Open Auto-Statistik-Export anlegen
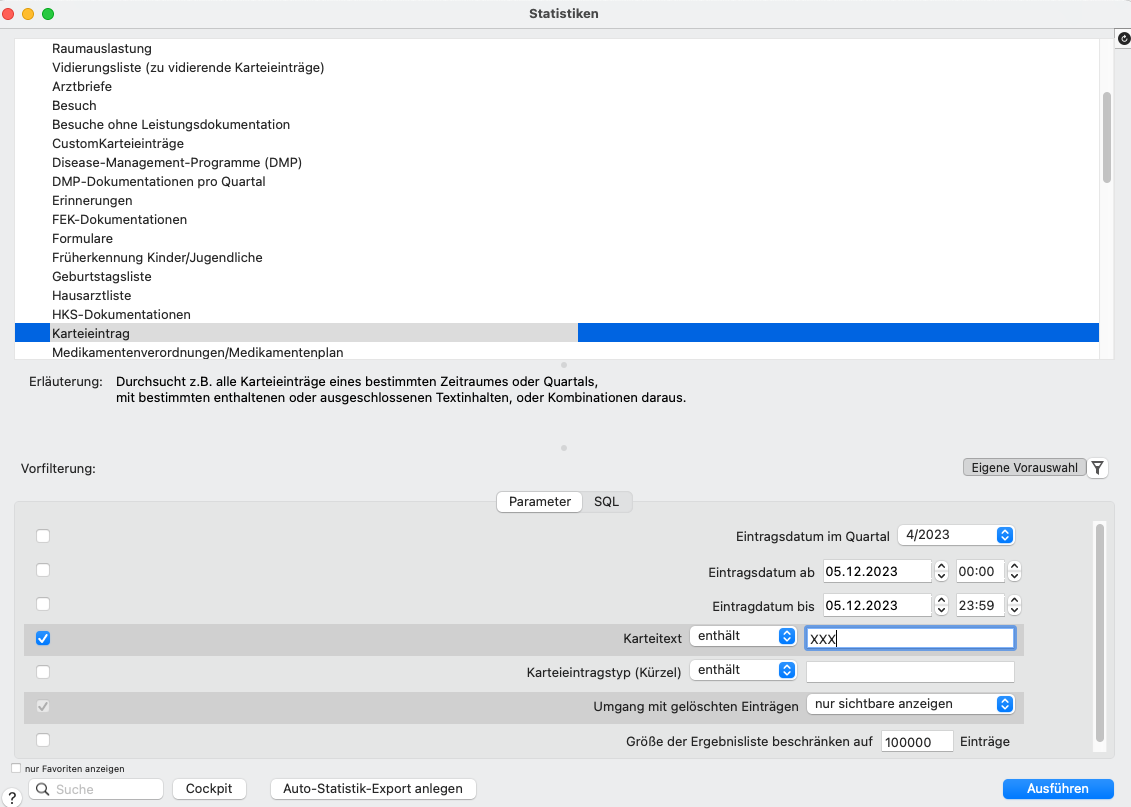This screenshot has height=807, width=1131. pos(373,788)
